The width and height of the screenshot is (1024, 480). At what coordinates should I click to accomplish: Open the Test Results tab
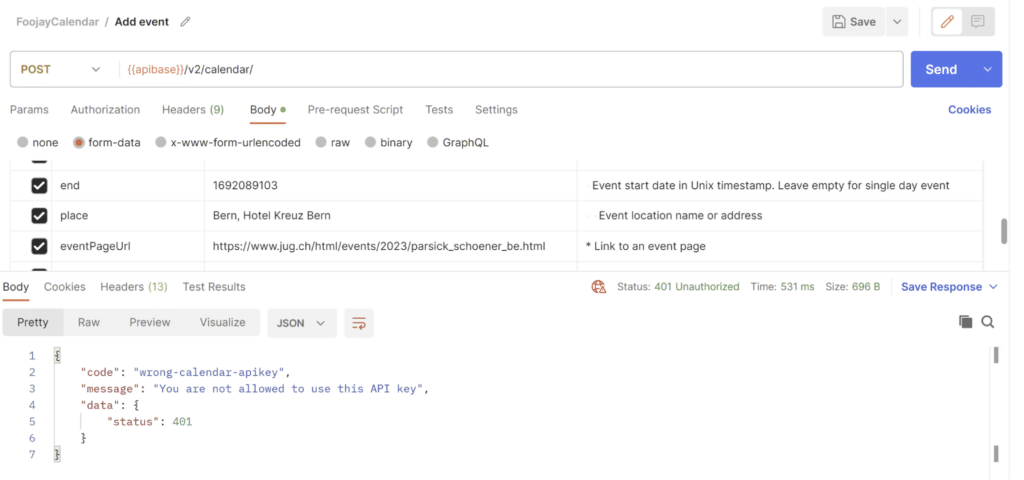(214, 287)
